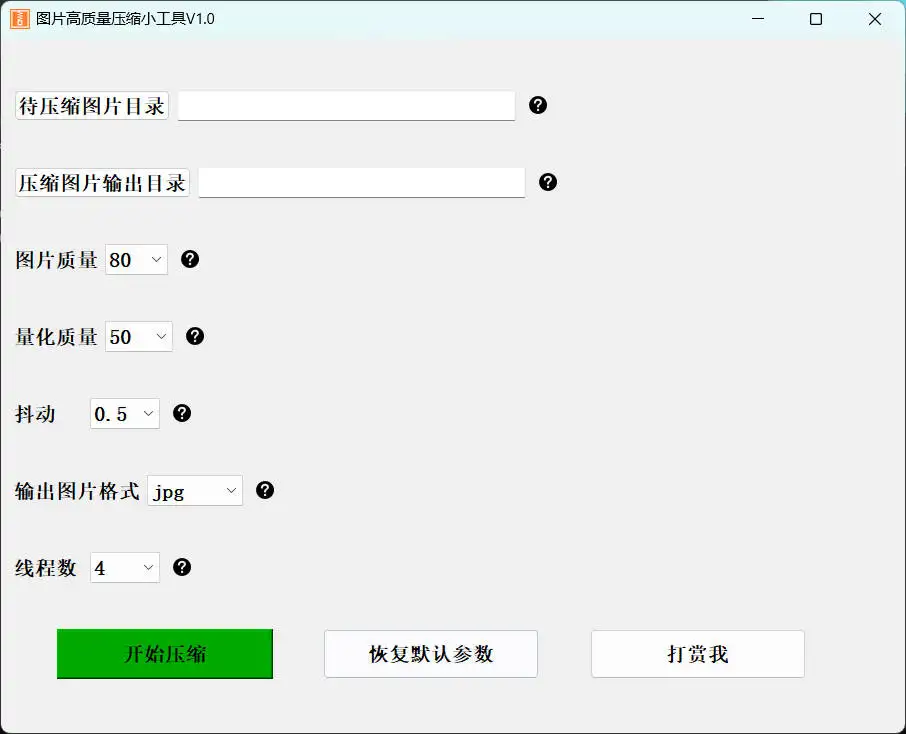Start compression with green 开始压缩 button
Viewport: 906px width, 734px height.
165,654
